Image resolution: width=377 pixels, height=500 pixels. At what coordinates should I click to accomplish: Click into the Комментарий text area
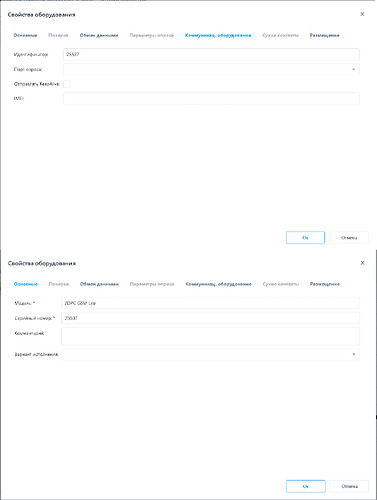click(x=210, y=336)
